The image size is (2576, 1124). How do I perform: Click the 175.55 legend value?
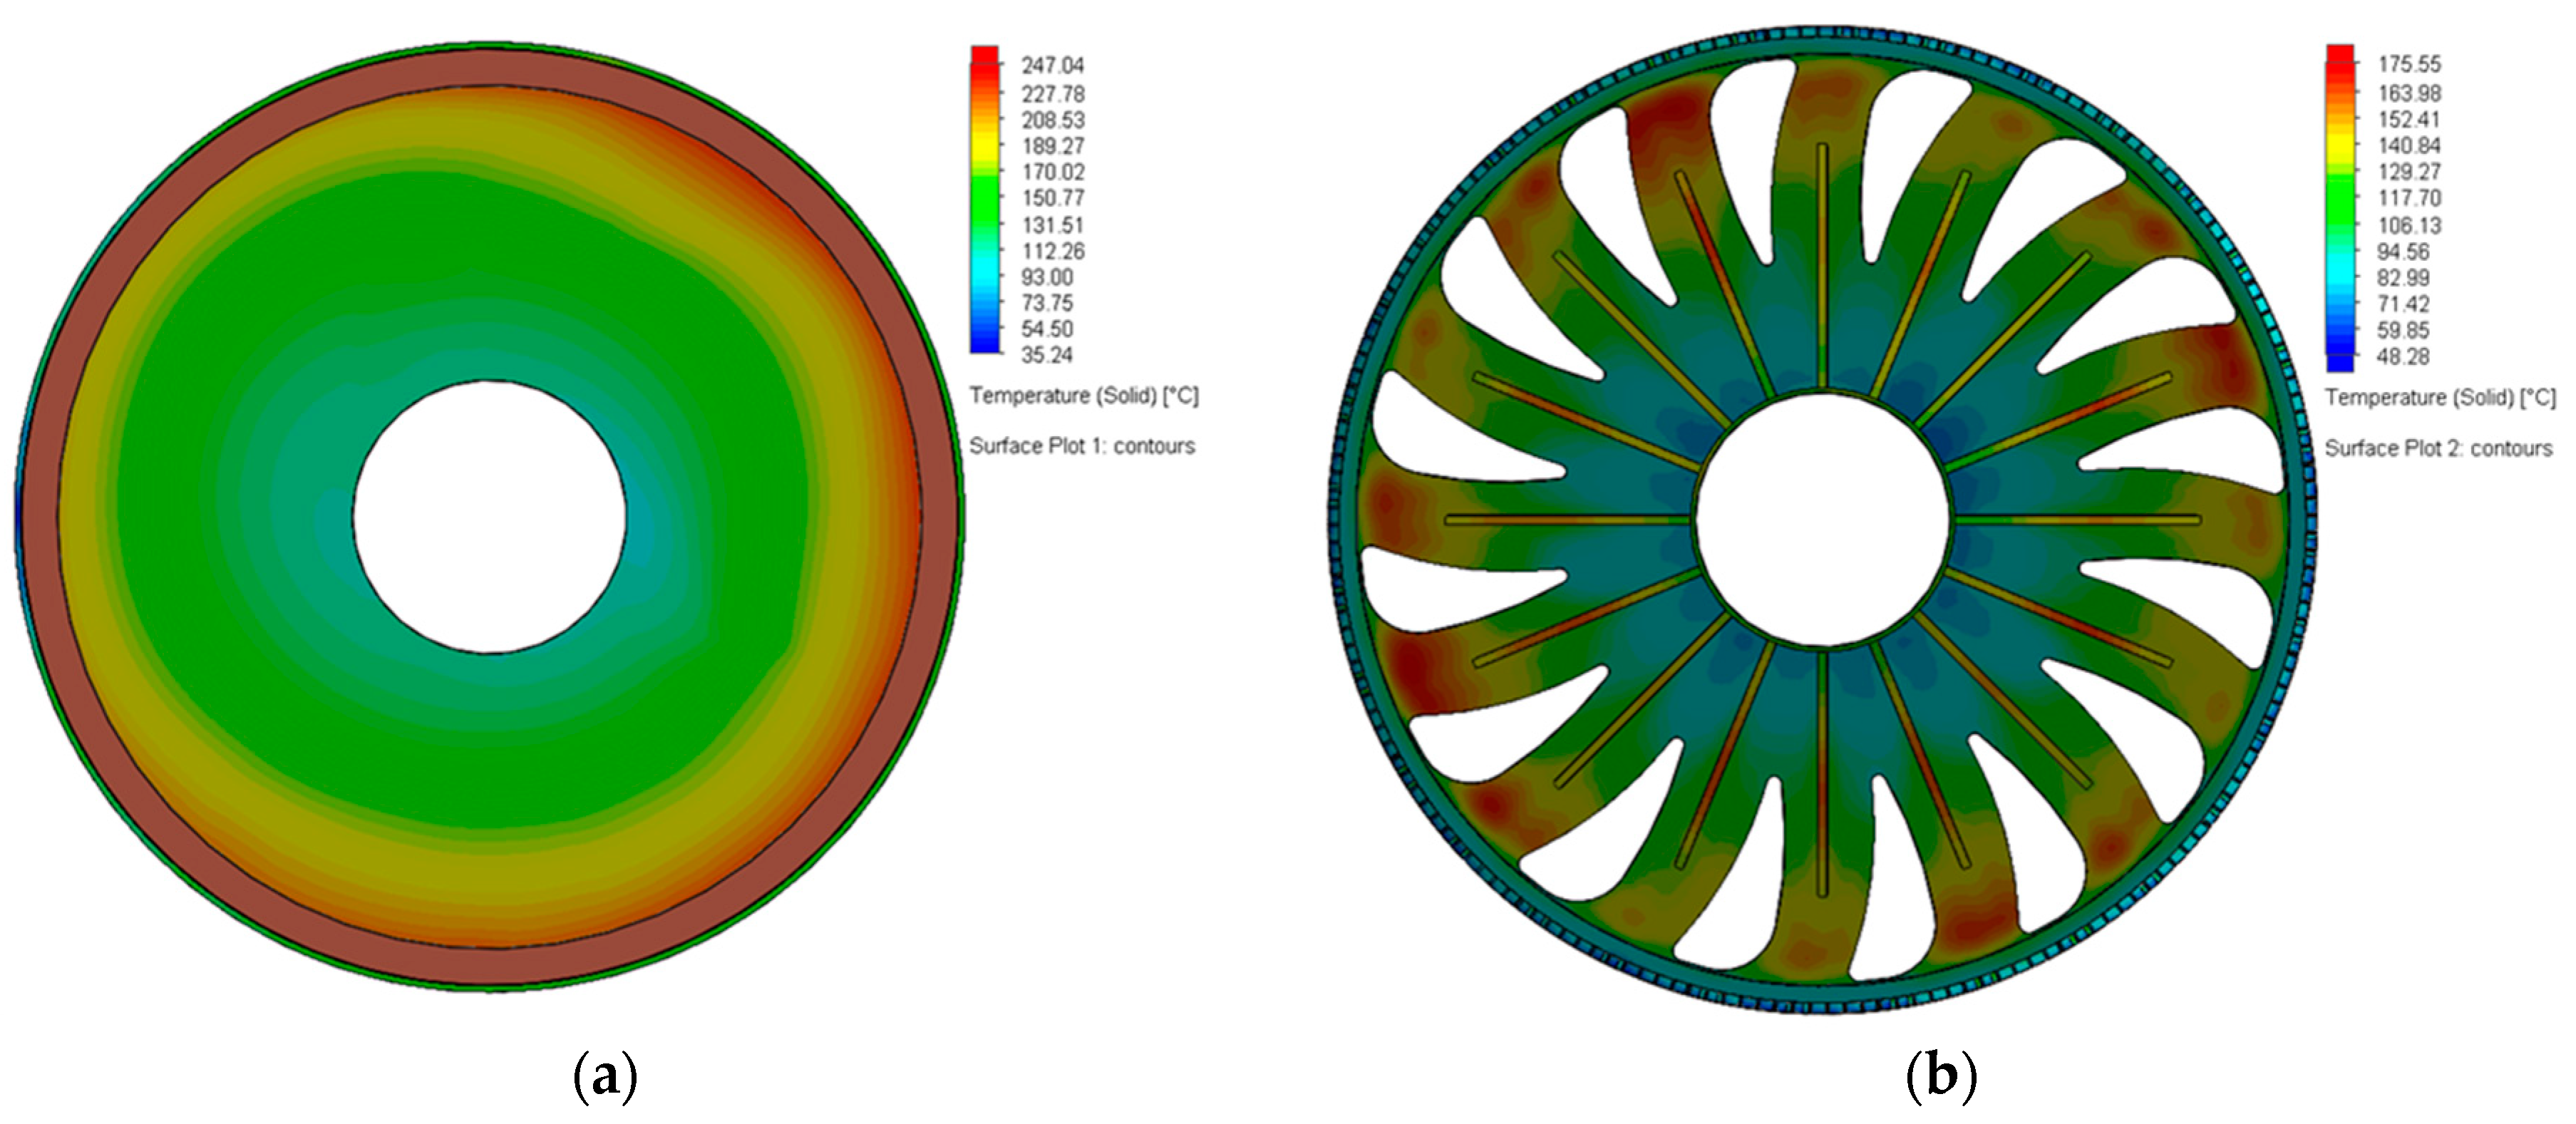click(2408, 65)
